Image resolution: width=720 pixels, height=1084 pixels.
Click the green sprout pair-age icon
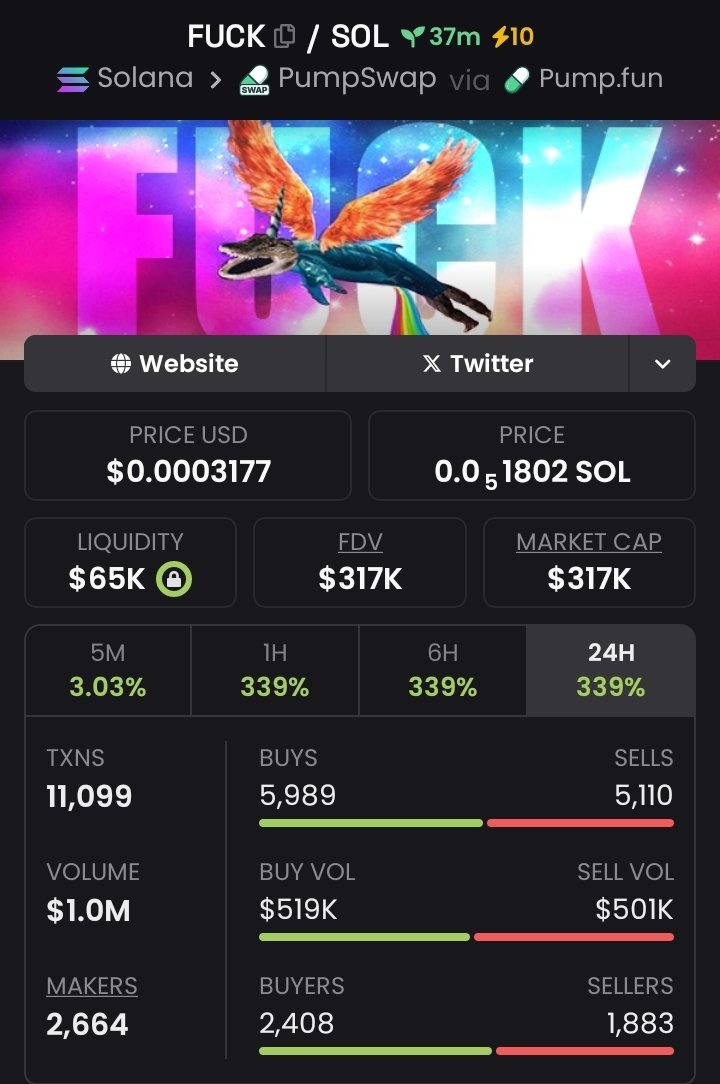click(x=413, y=36)
